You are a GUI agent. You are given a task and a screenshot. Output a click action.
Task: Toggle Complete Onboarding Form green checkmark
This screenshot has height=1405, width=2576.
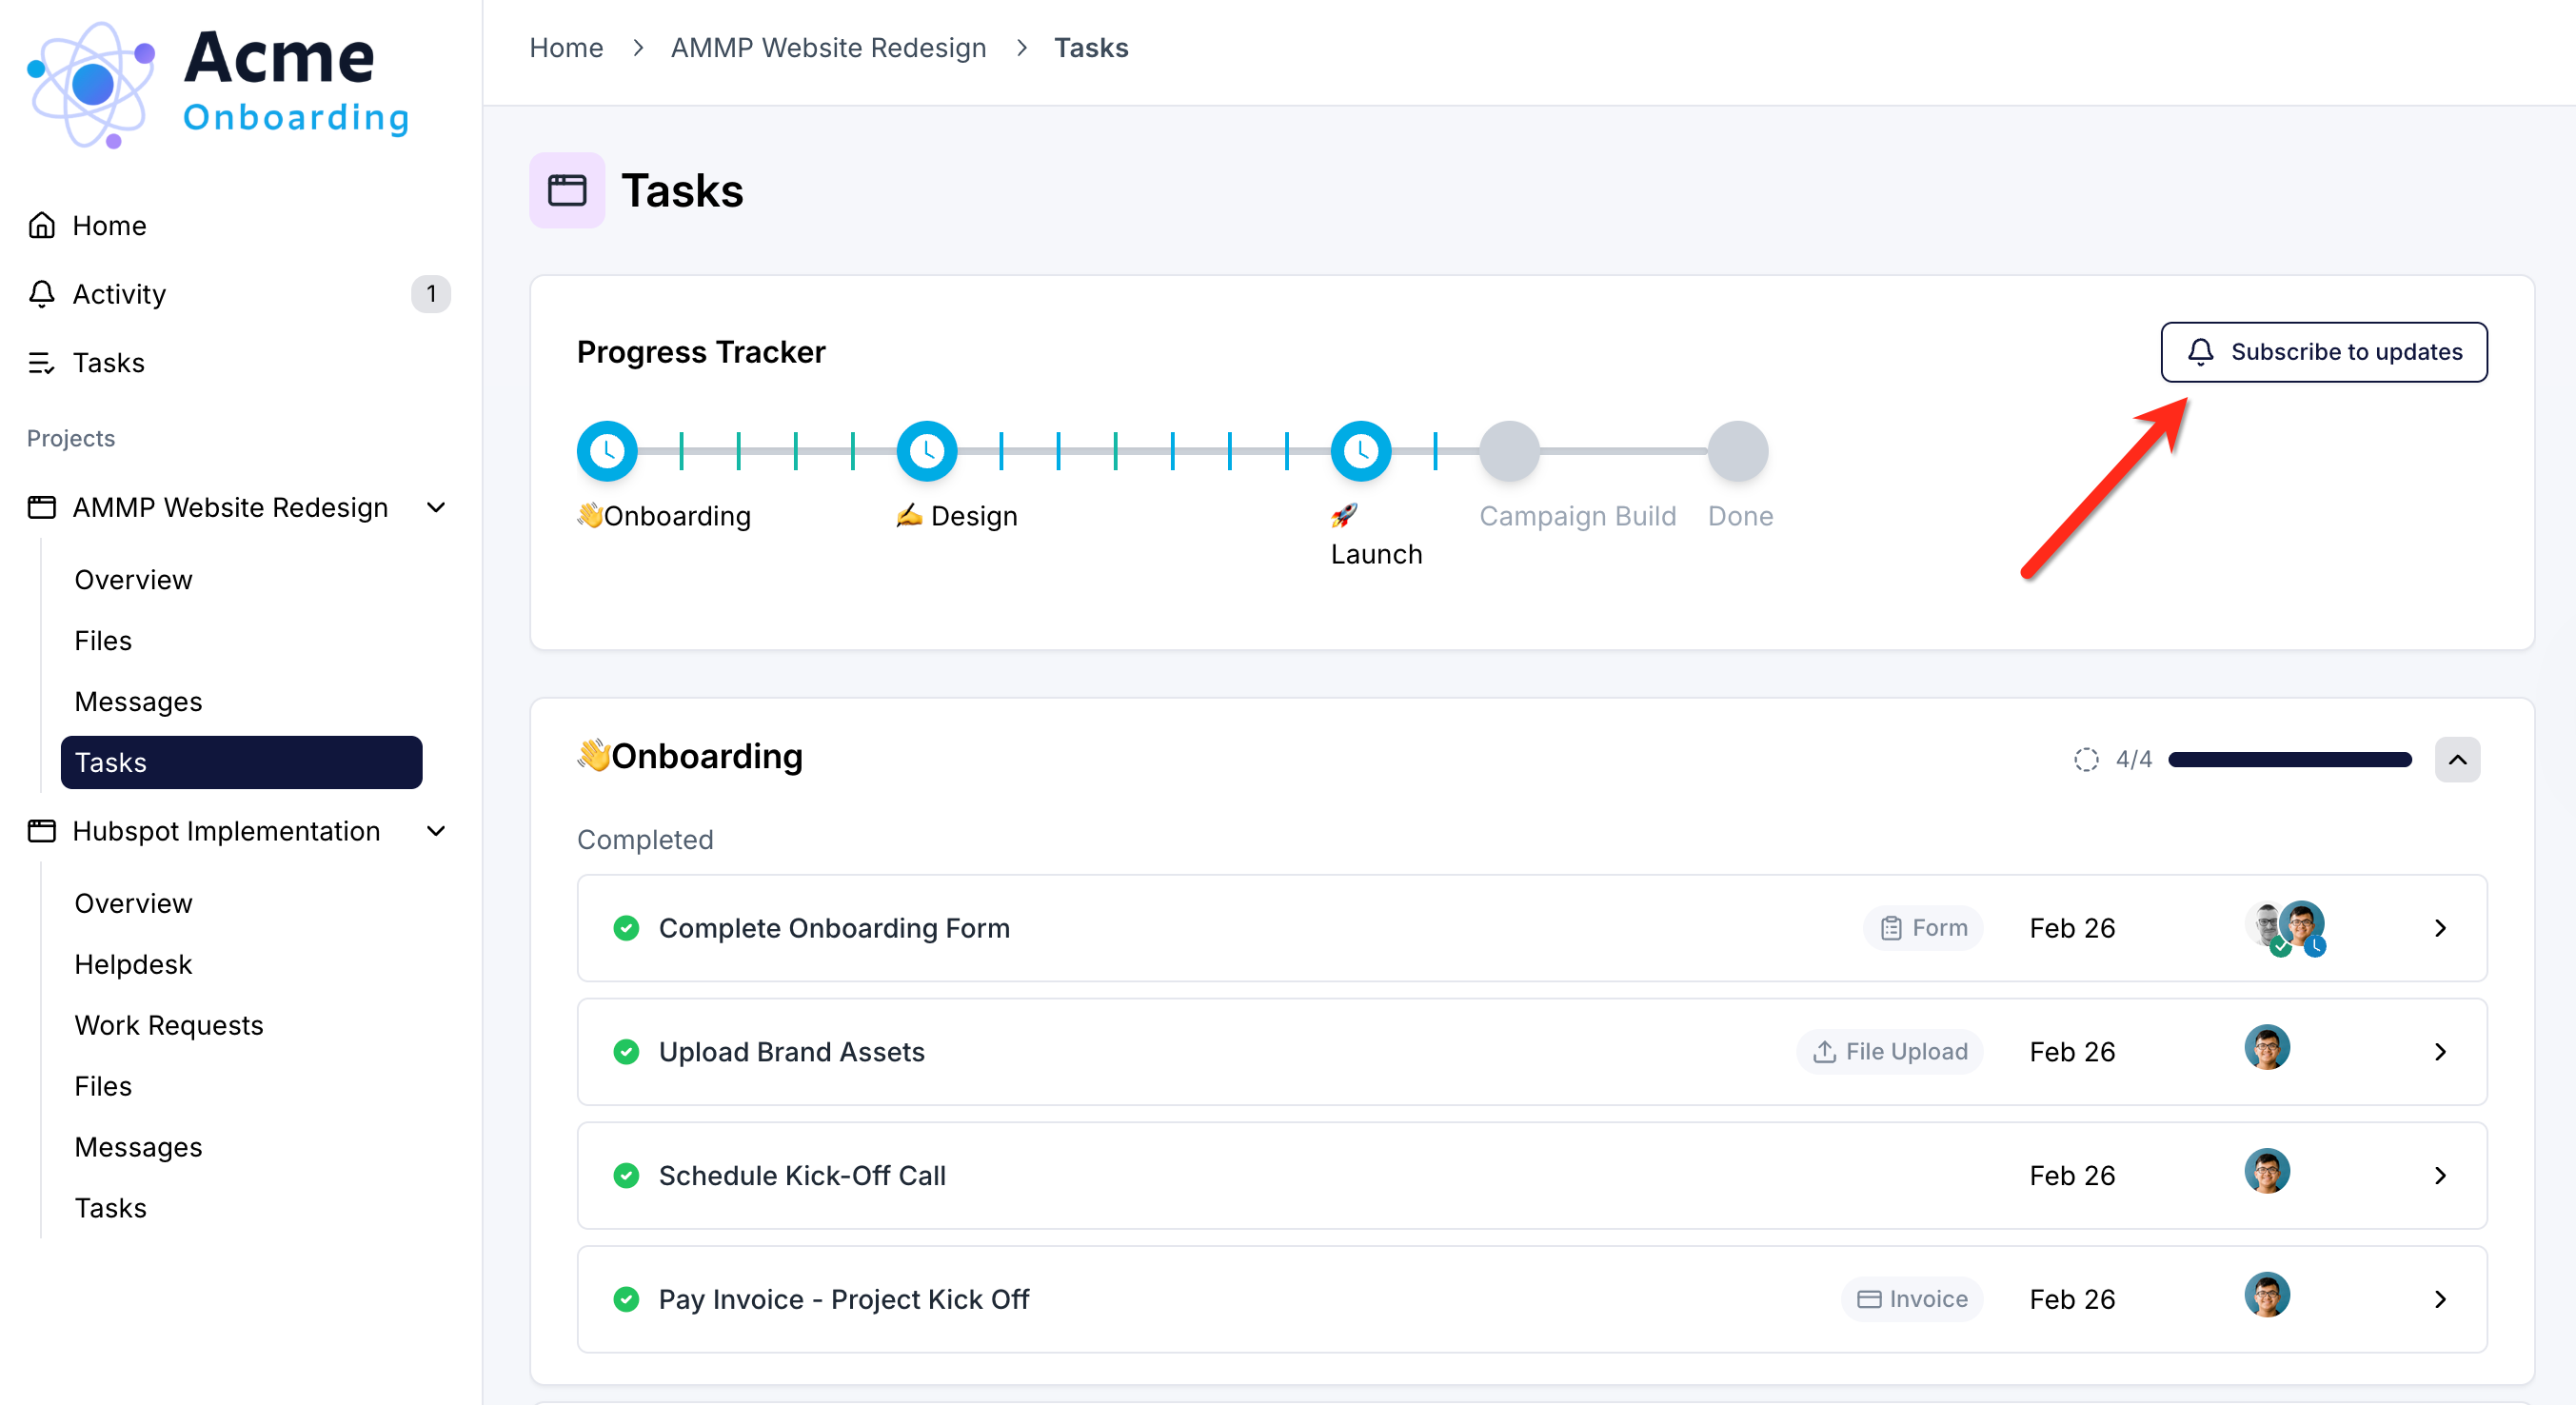point(626,928)
